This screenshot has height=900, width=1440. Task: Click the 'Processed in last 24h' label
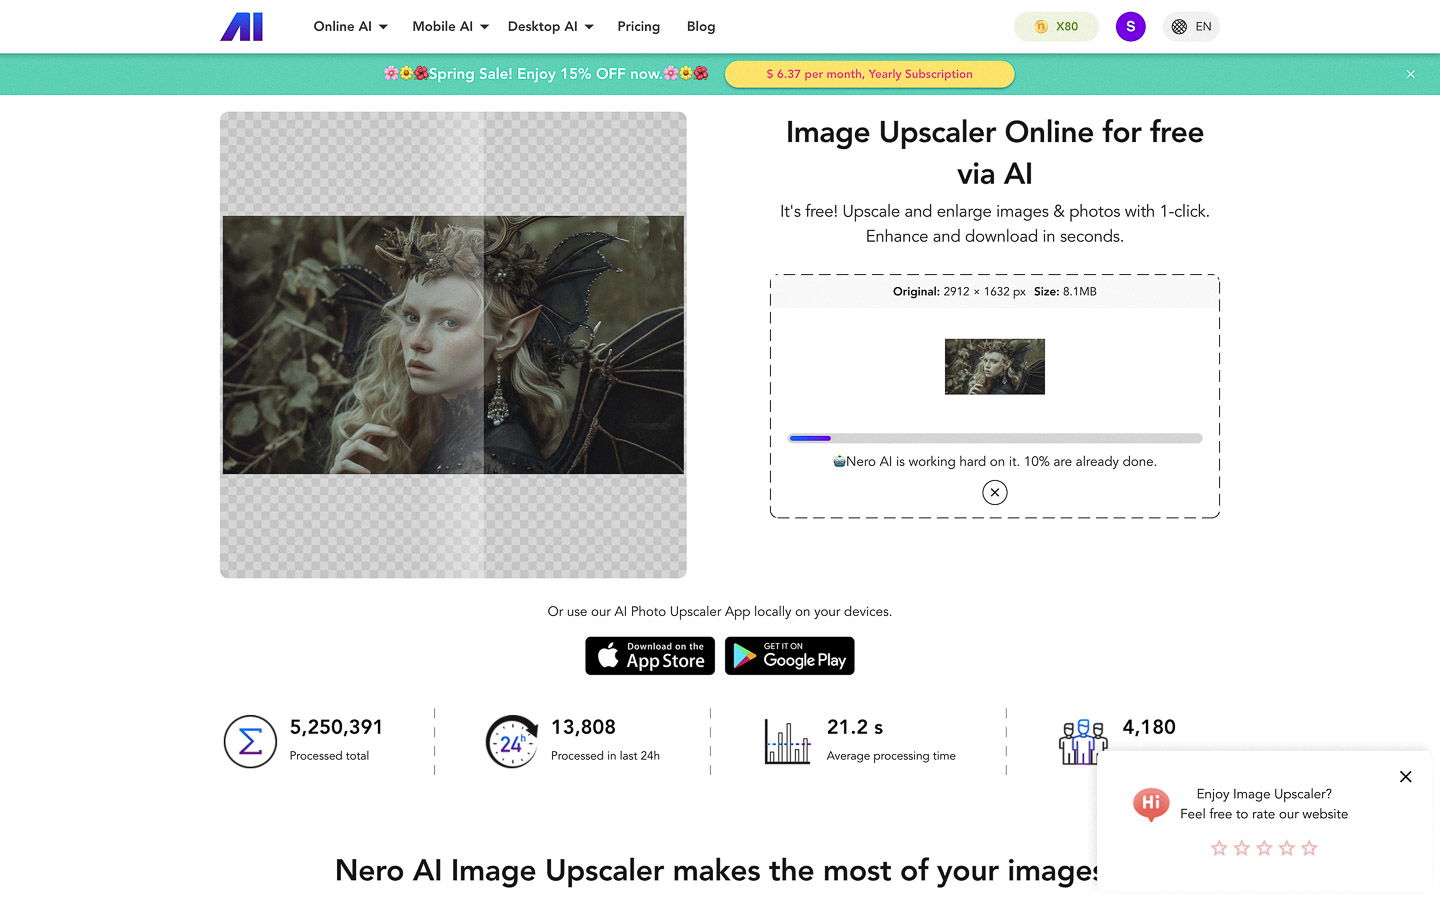pyautogui.click(x=605, y=756)
